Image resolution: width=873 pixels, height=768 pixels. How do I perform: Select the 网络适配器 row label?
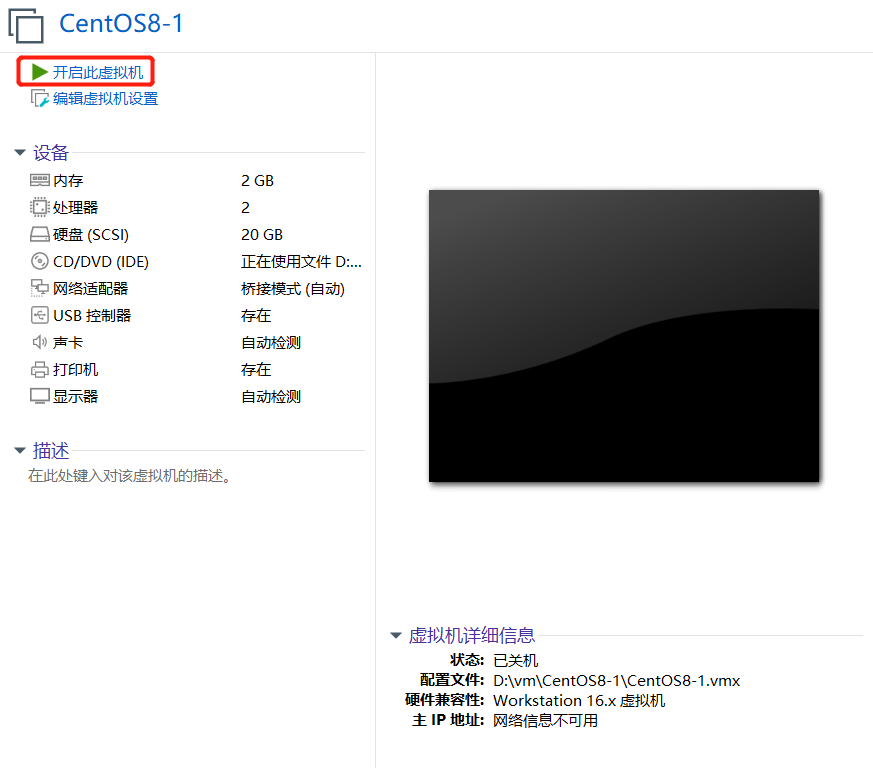(x=91, y=288)
